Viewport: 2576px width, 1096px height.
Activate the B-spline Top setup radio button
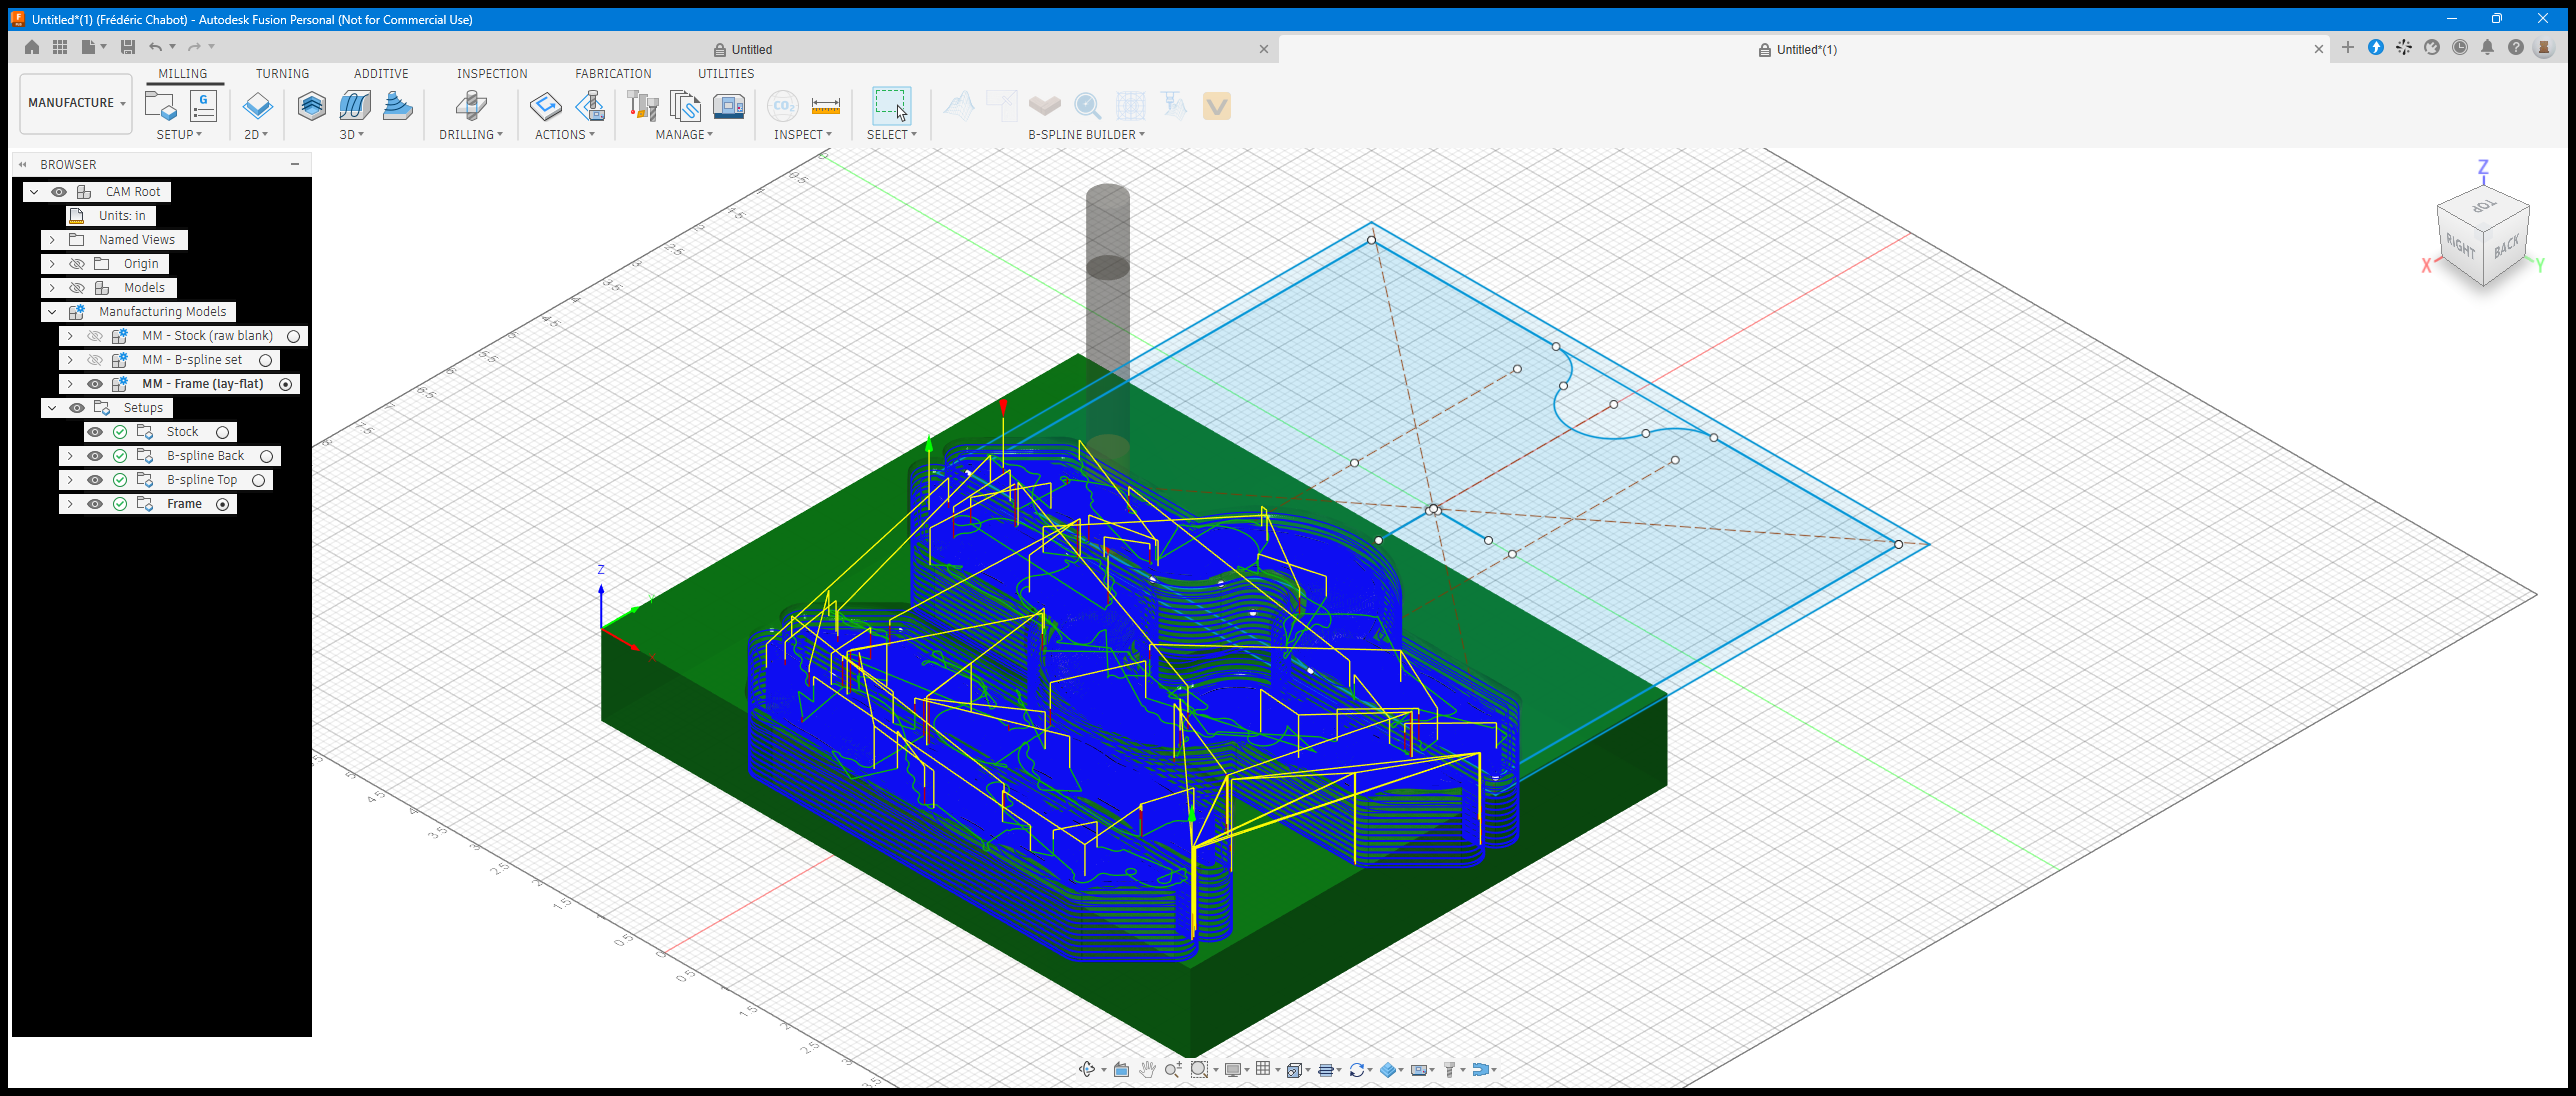coord(258,480)
